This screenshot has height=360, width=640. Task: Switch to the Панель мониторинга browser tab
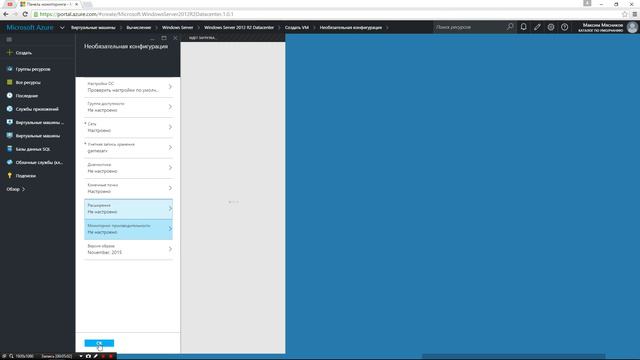point(49,4)
